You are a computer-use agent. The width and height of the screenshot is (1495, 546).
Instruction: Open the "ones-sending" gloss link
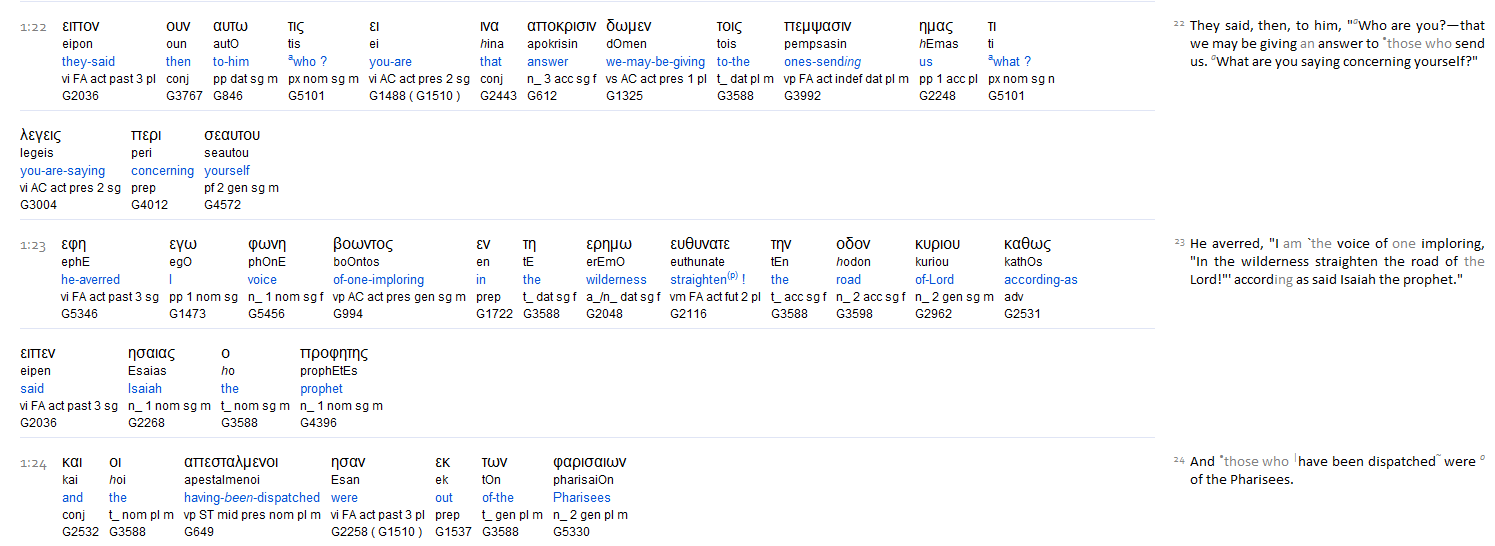(822, 61)
